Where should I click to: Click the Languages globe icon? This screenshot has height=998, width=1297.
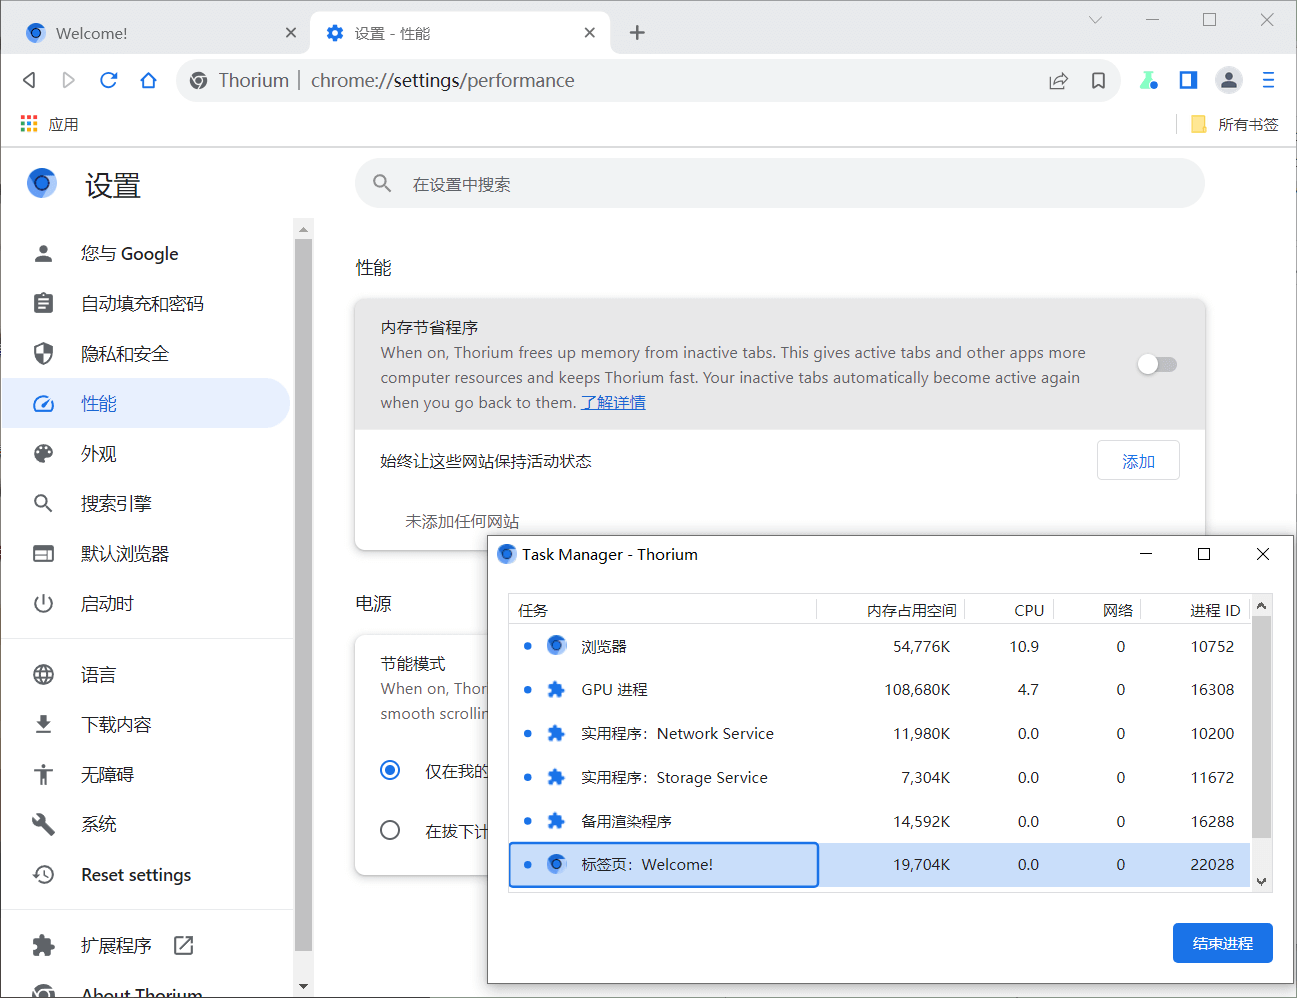[x=43, y=674]
